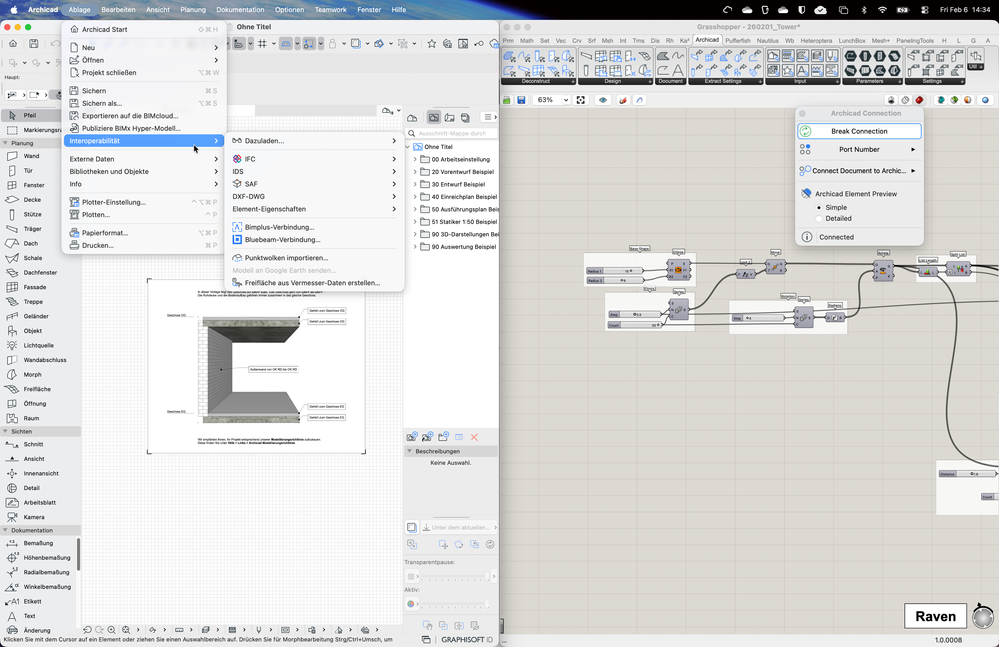Open the Externe Daten submenu
Image resolution: width=999 pixels, height=647 pixels.
[143, 159]
